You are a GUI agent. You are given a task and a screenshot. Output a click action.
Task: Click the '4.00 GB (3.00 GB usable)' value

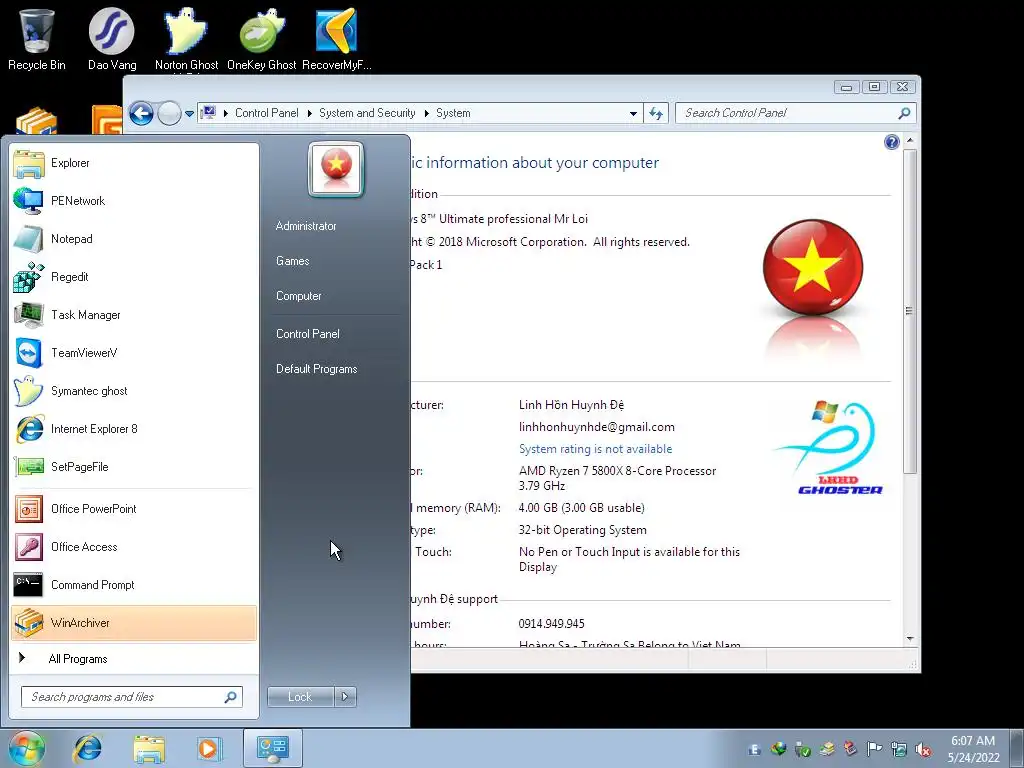581,508
